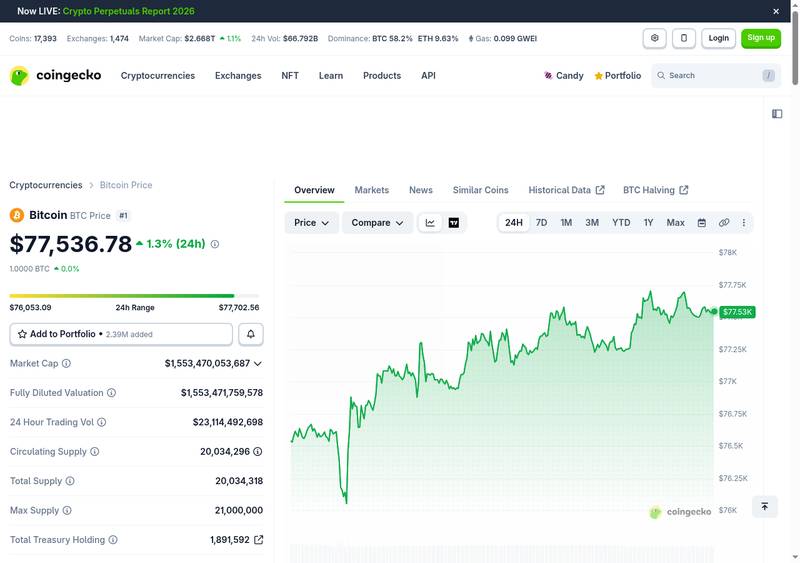The height and width of the screenshot is (563, 800).
Task: Select the YTD time range
Action: (x=621, y=223)
